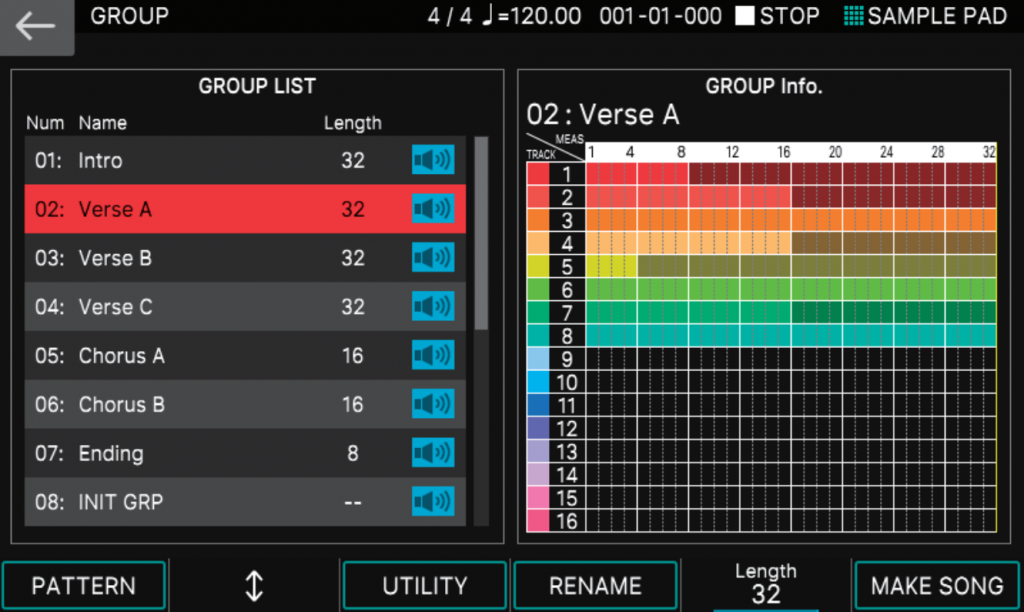Preview the Intro group with speaker icon
Screen dimensions: 1024x612
pos(433,160)
